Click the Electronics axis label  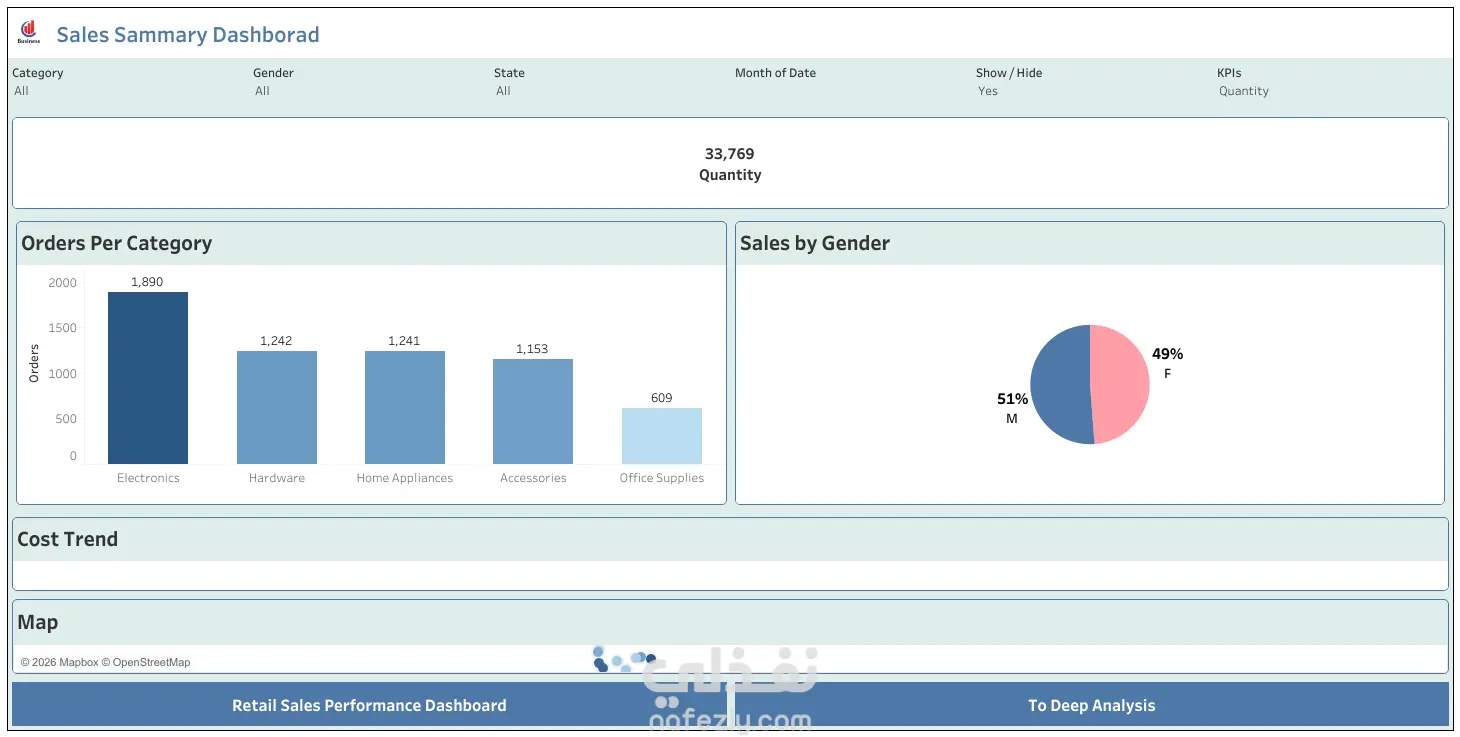pos(148,478)
